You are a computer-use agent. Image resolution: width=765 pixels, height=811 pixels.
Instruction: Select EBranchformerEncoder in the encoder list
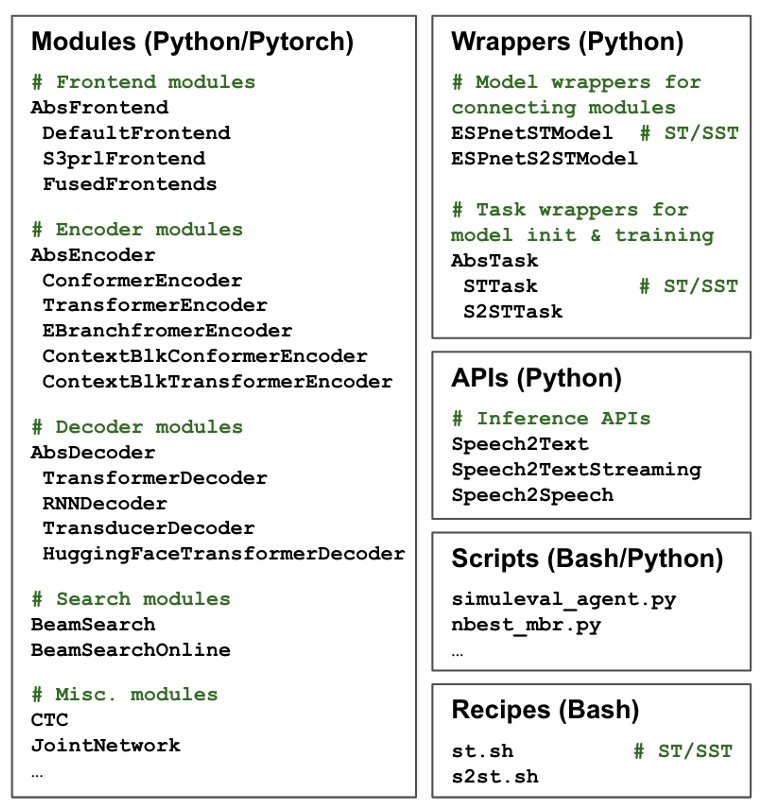point(167,330)
